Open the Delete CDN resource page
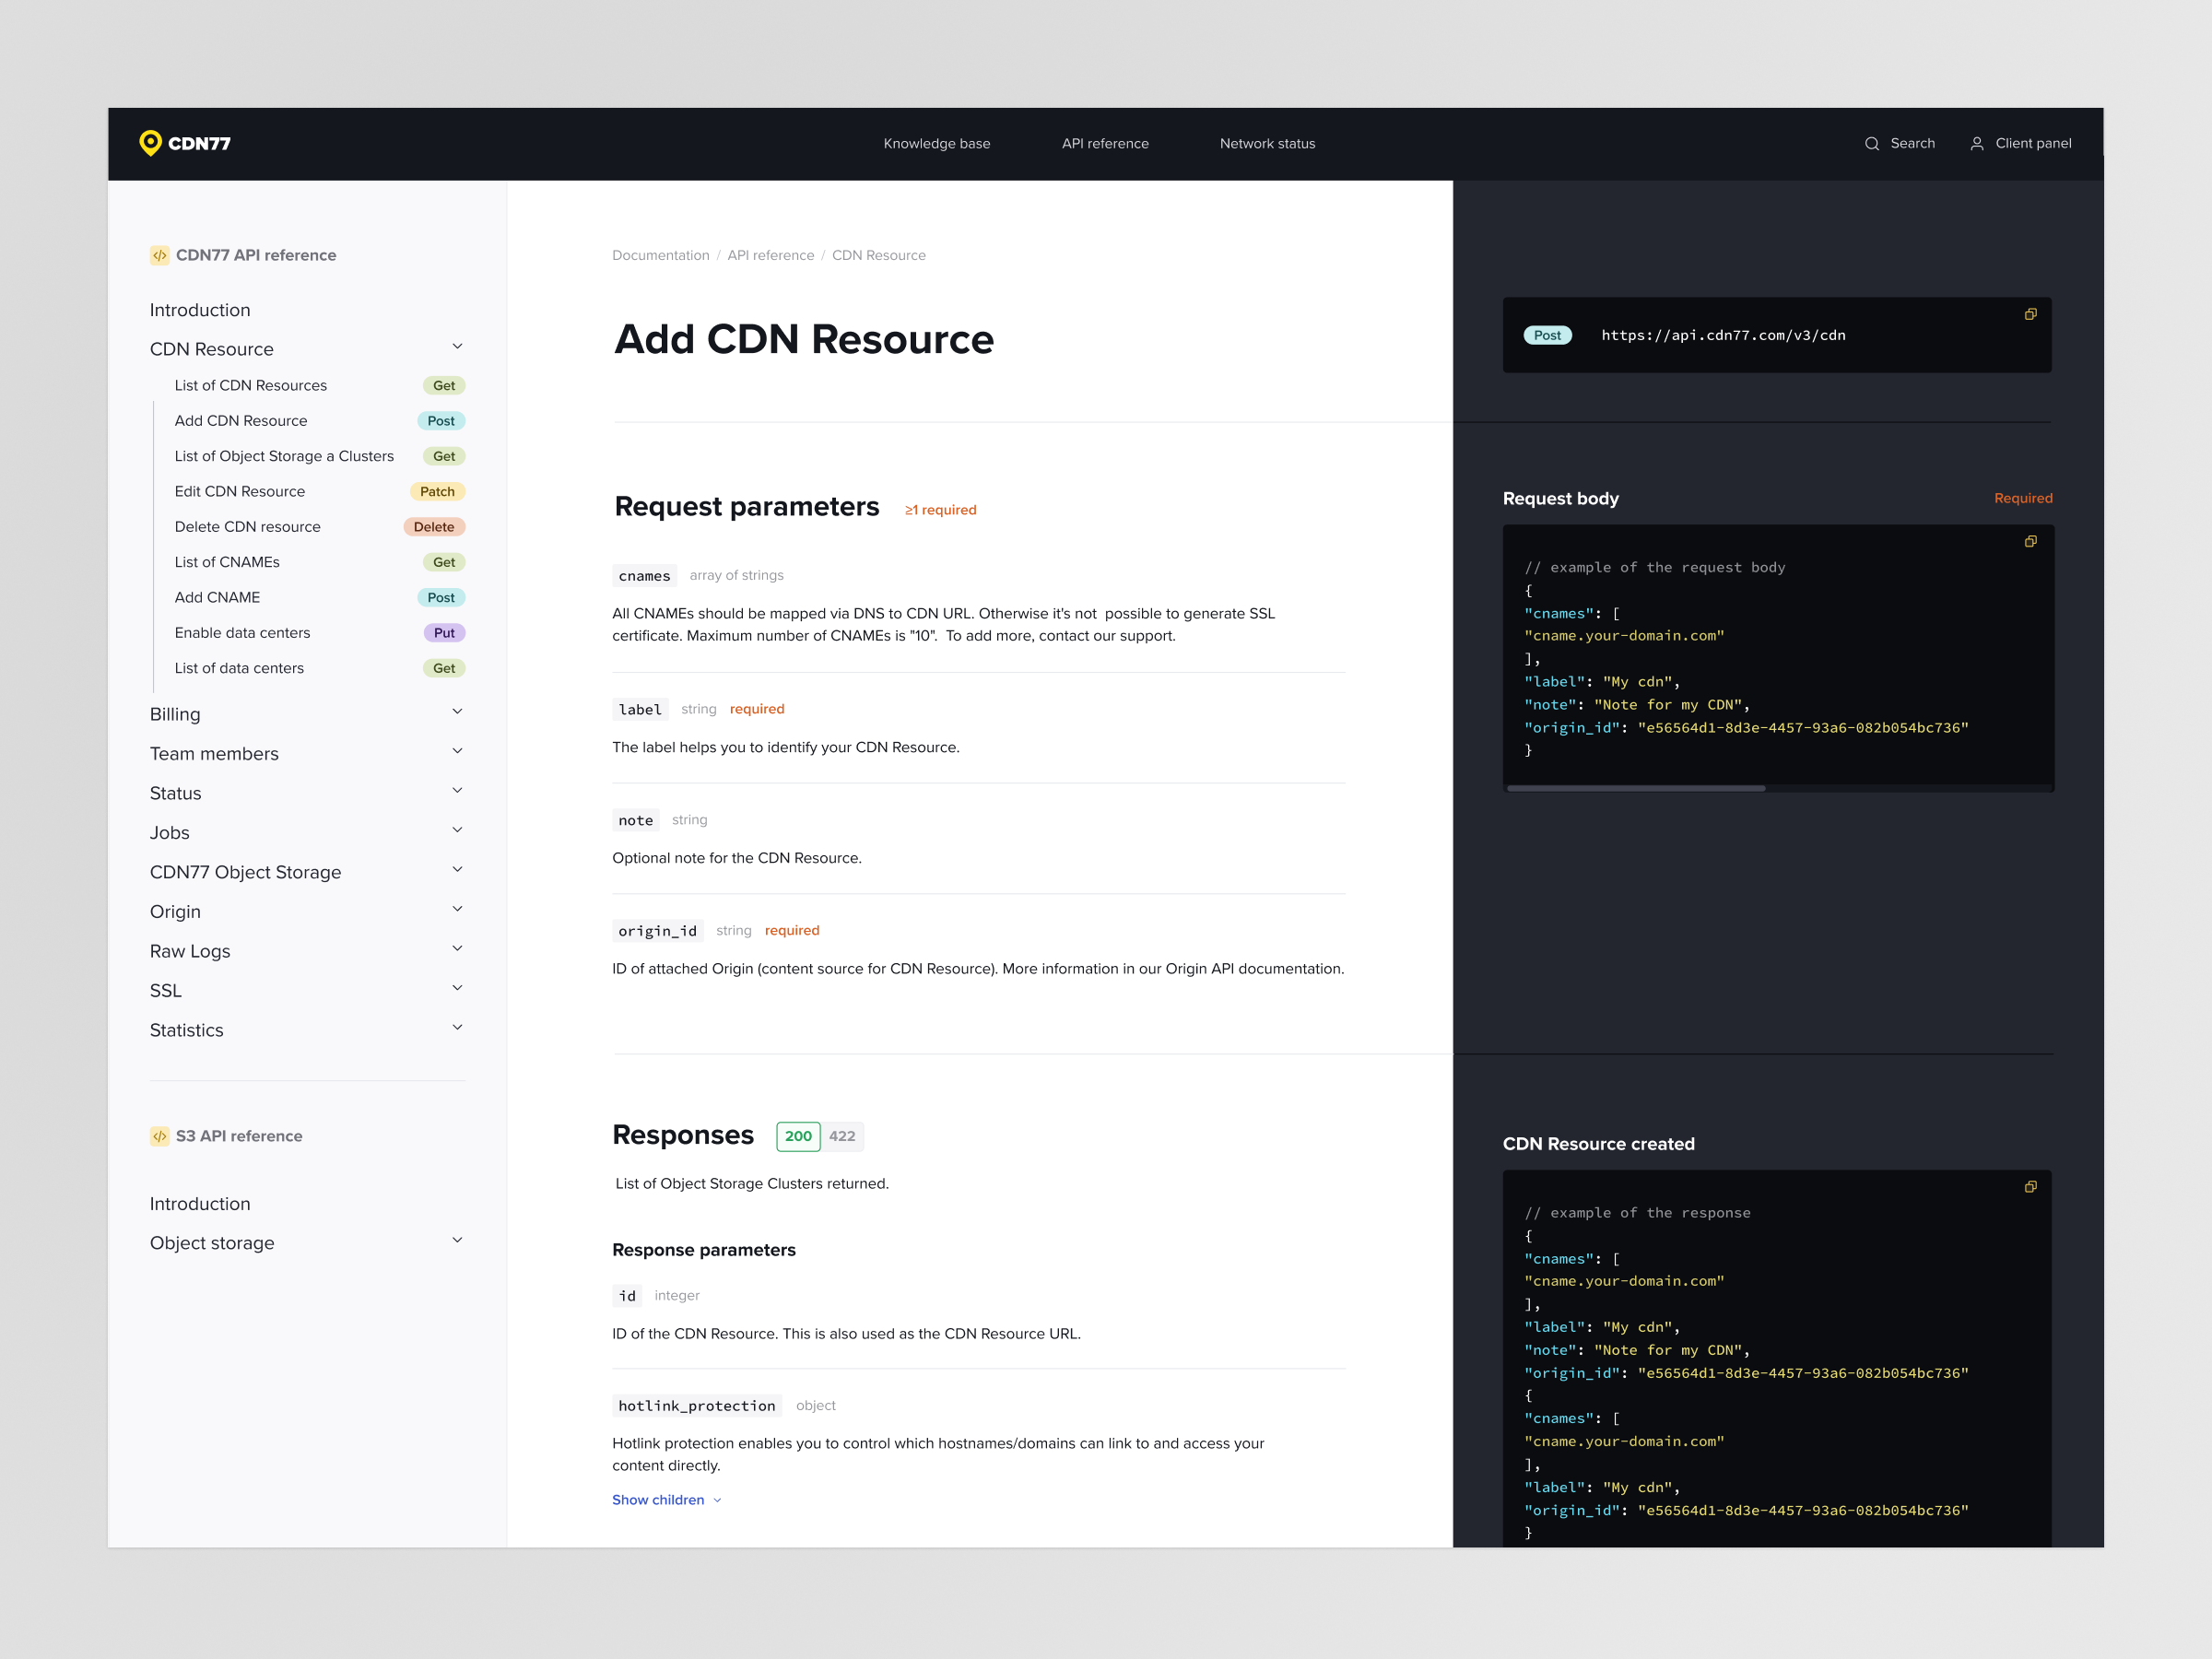This screenshot has width=2212, height=1659. [247, 526]
